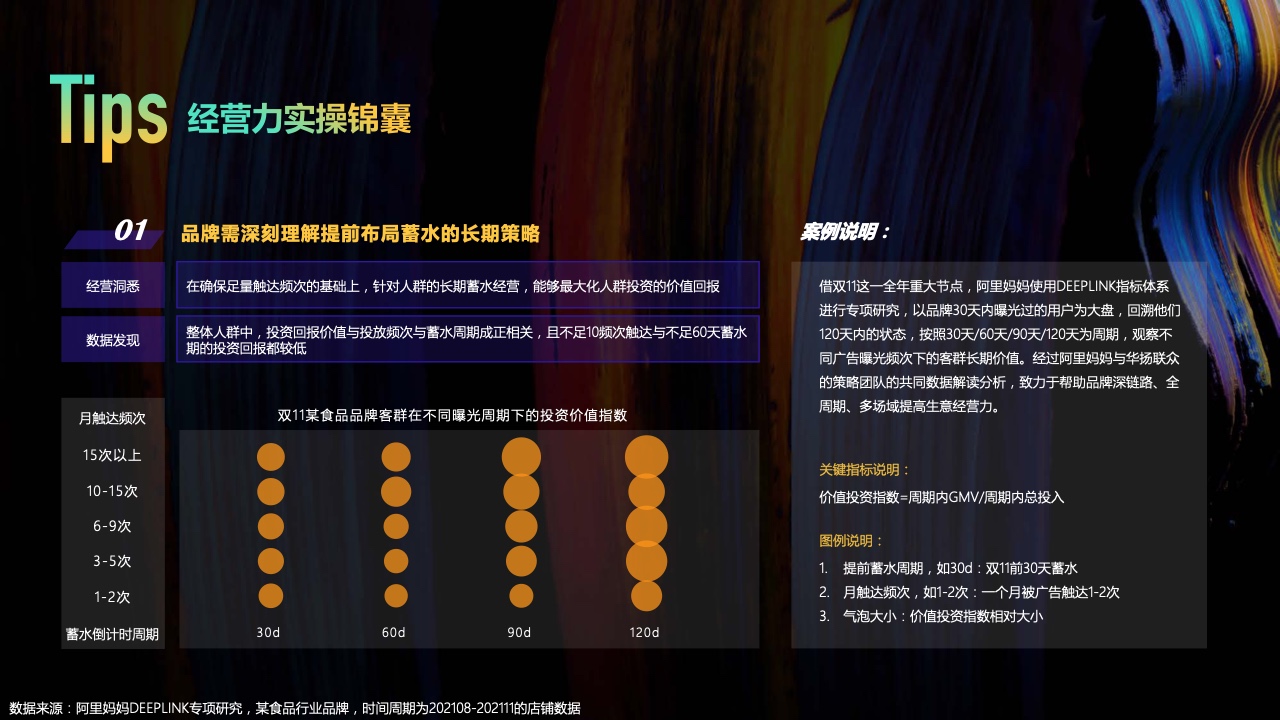1280x720 pixels.
Task: Select the insight text starting "在确保足量触达频次"
Action: pos(453,286)
